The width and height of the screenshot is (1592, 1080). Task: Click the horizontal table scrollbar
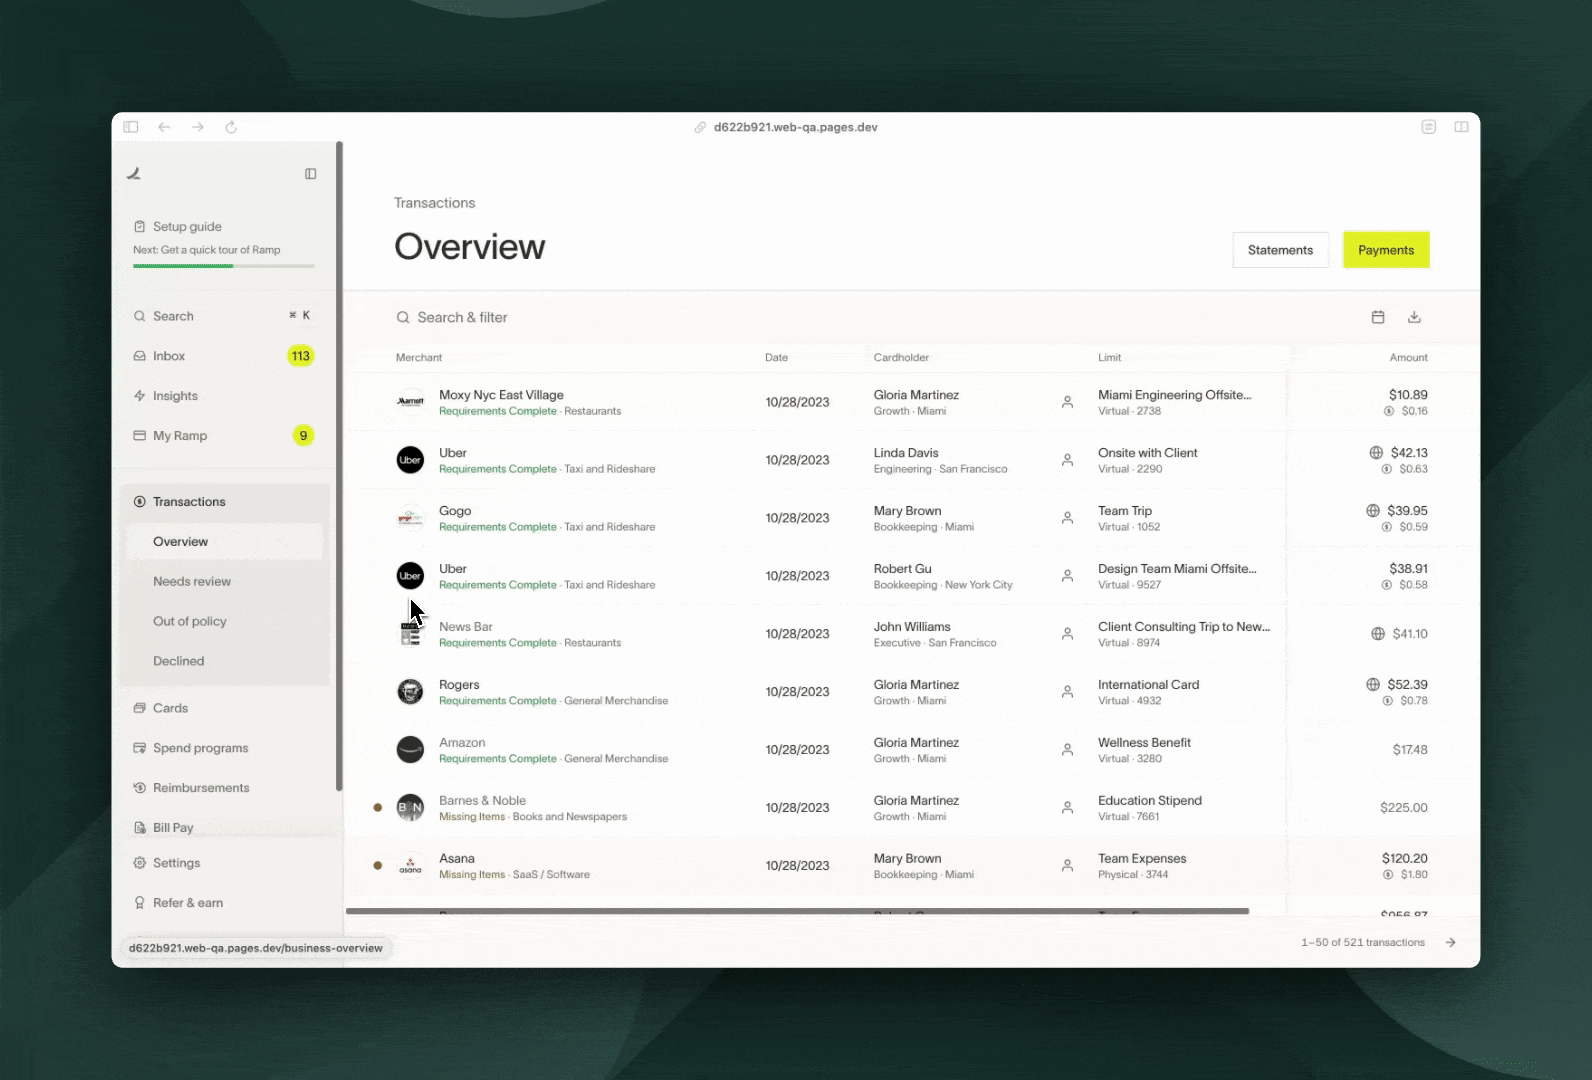coord(797,911)
